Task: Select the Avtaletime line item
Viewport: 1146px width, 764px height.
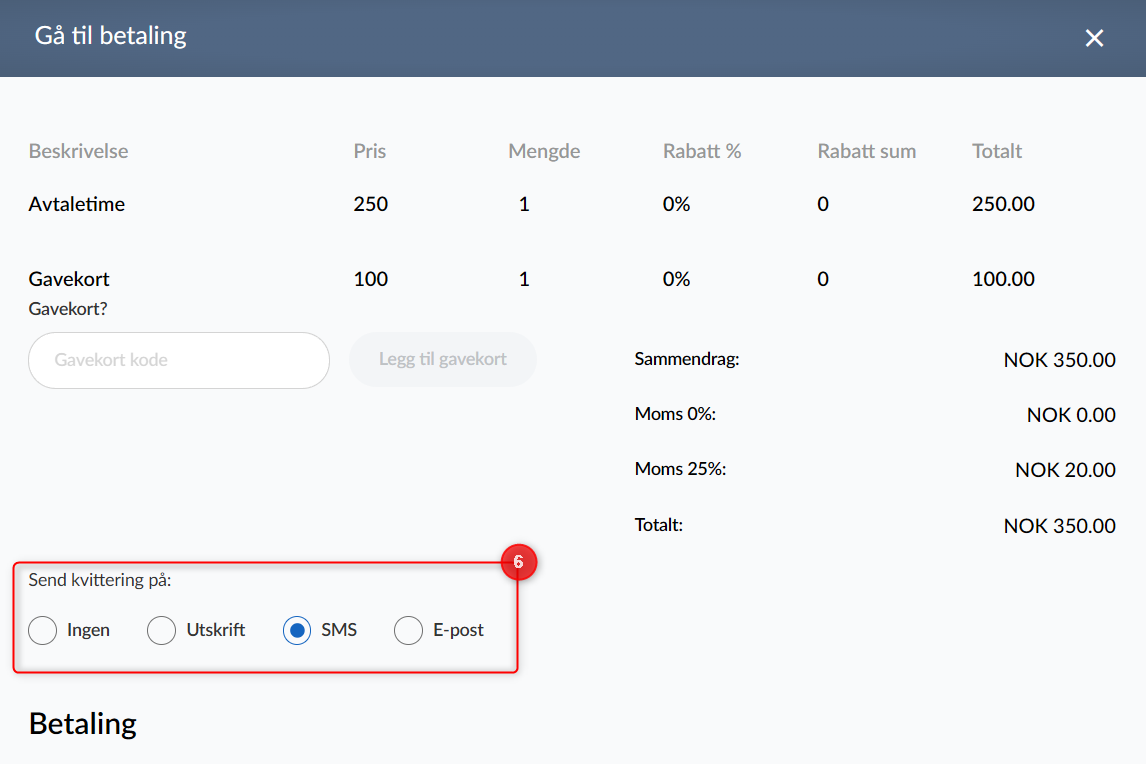Action: [x=77, y=204]
